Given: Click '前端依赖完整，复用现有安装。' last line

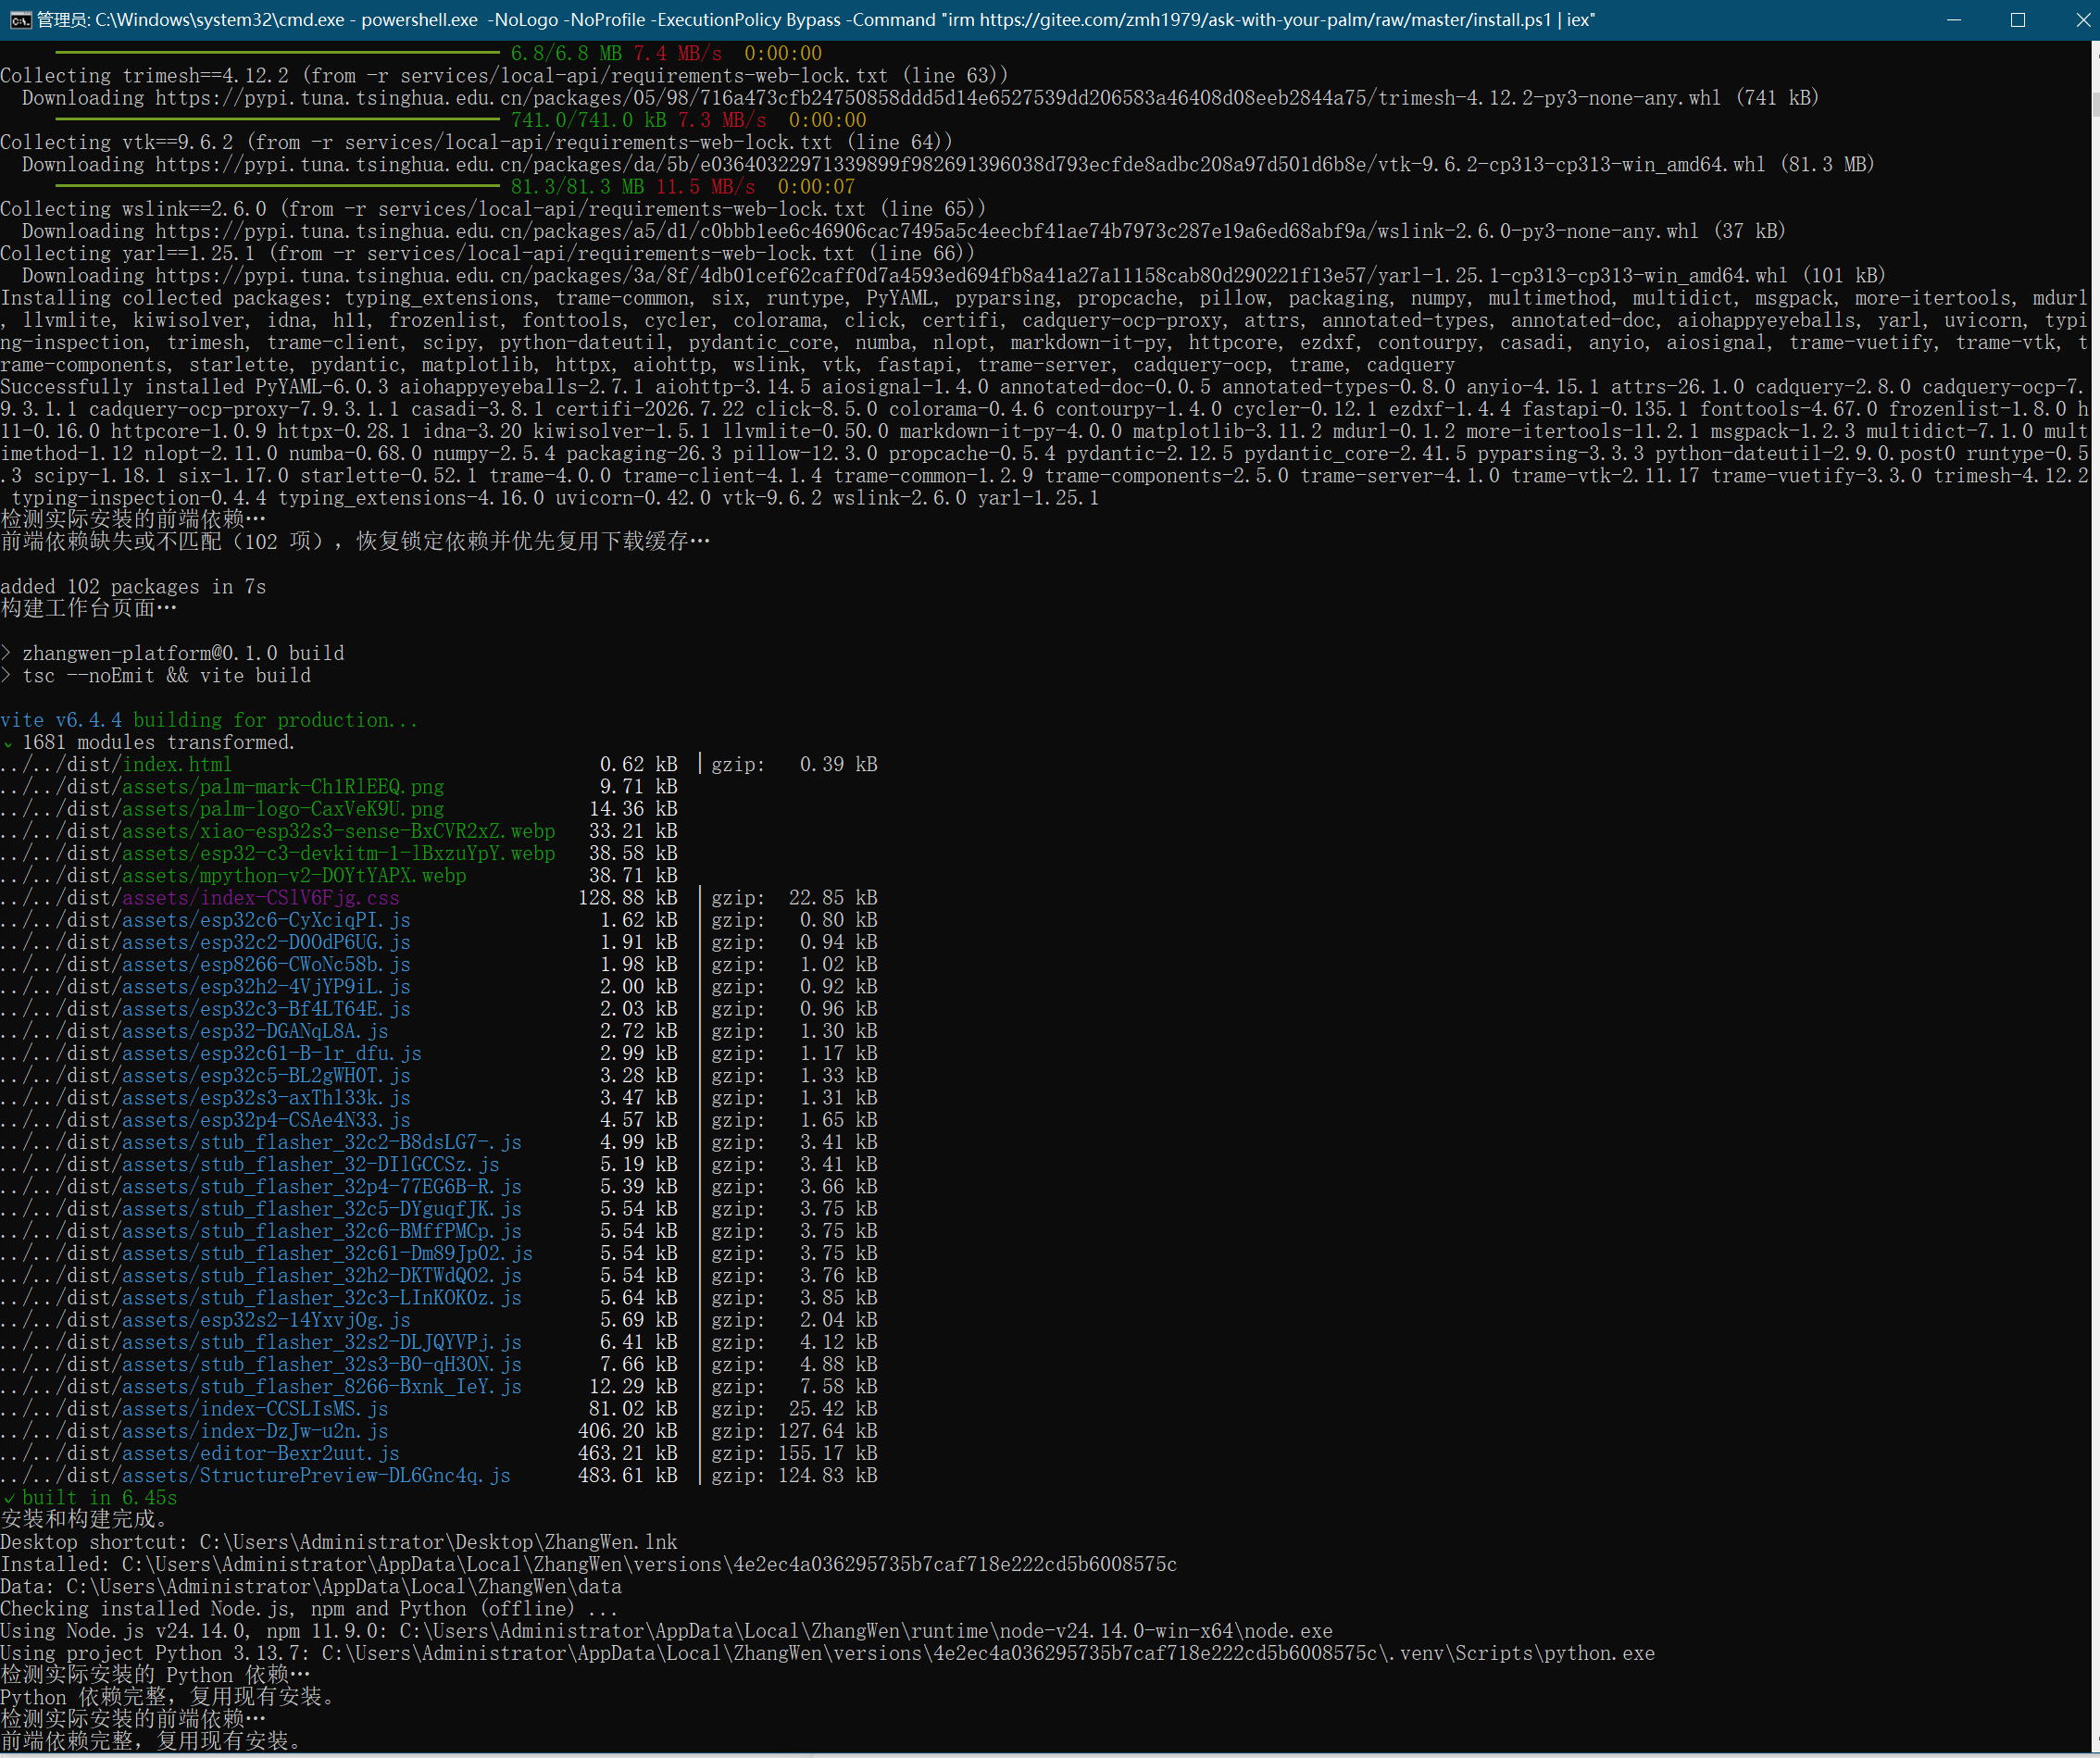Looking at the screenshot, I should [x=151, y=1742].
